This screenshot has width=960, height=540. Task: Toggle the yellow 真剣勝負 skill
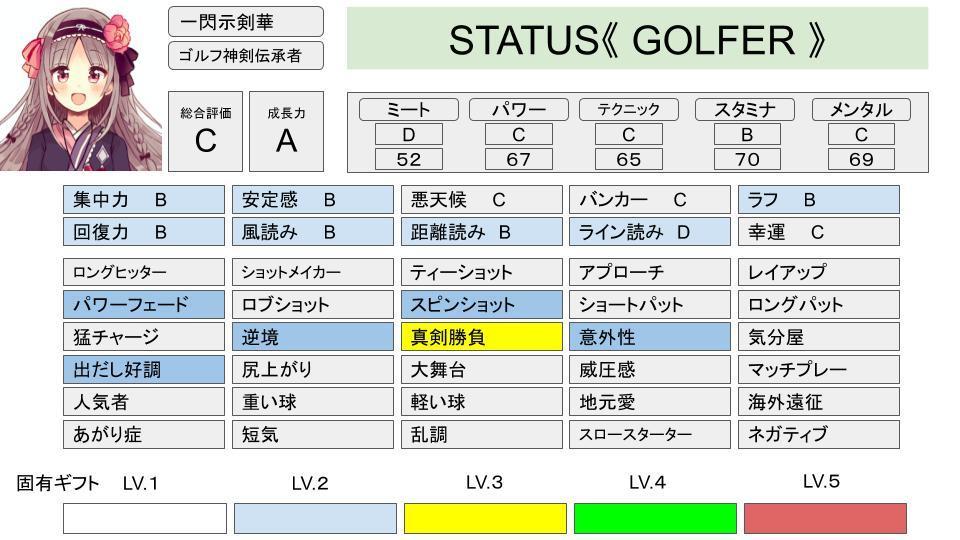click(x=481, y=337)
